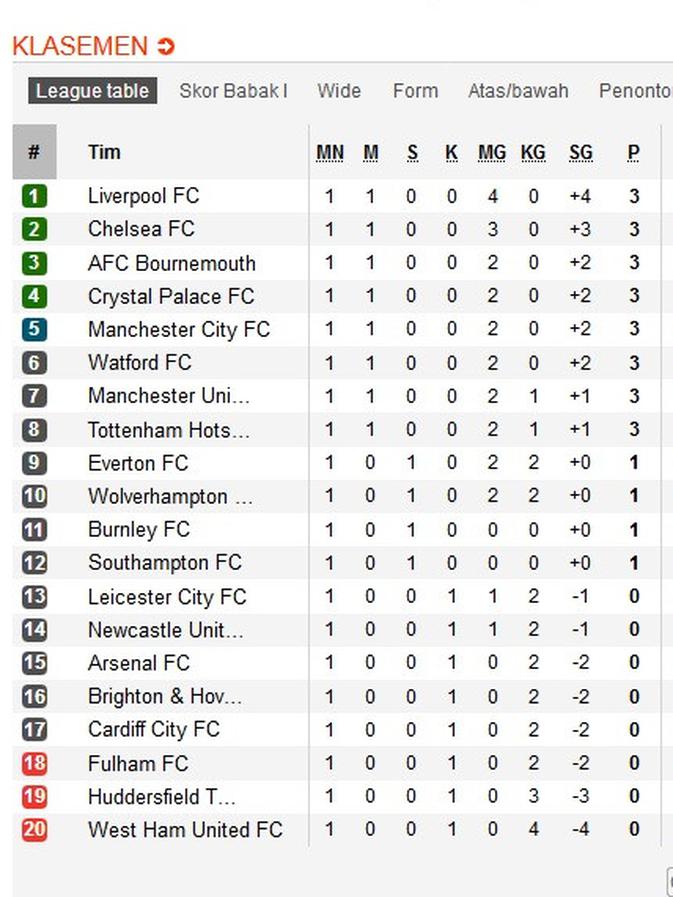Click the orange arrow icon beside KLASEMEN

tap(166, 46)
